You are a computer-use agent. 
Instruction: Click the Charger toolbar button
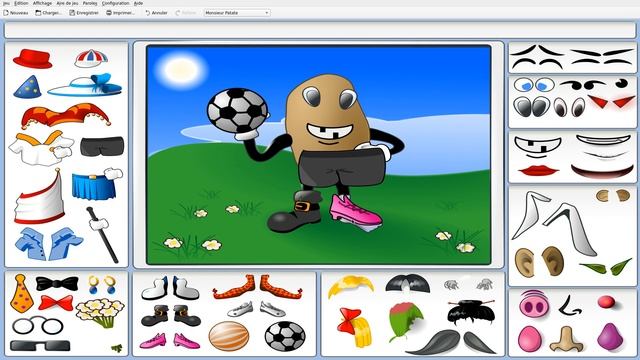point(48,13)
